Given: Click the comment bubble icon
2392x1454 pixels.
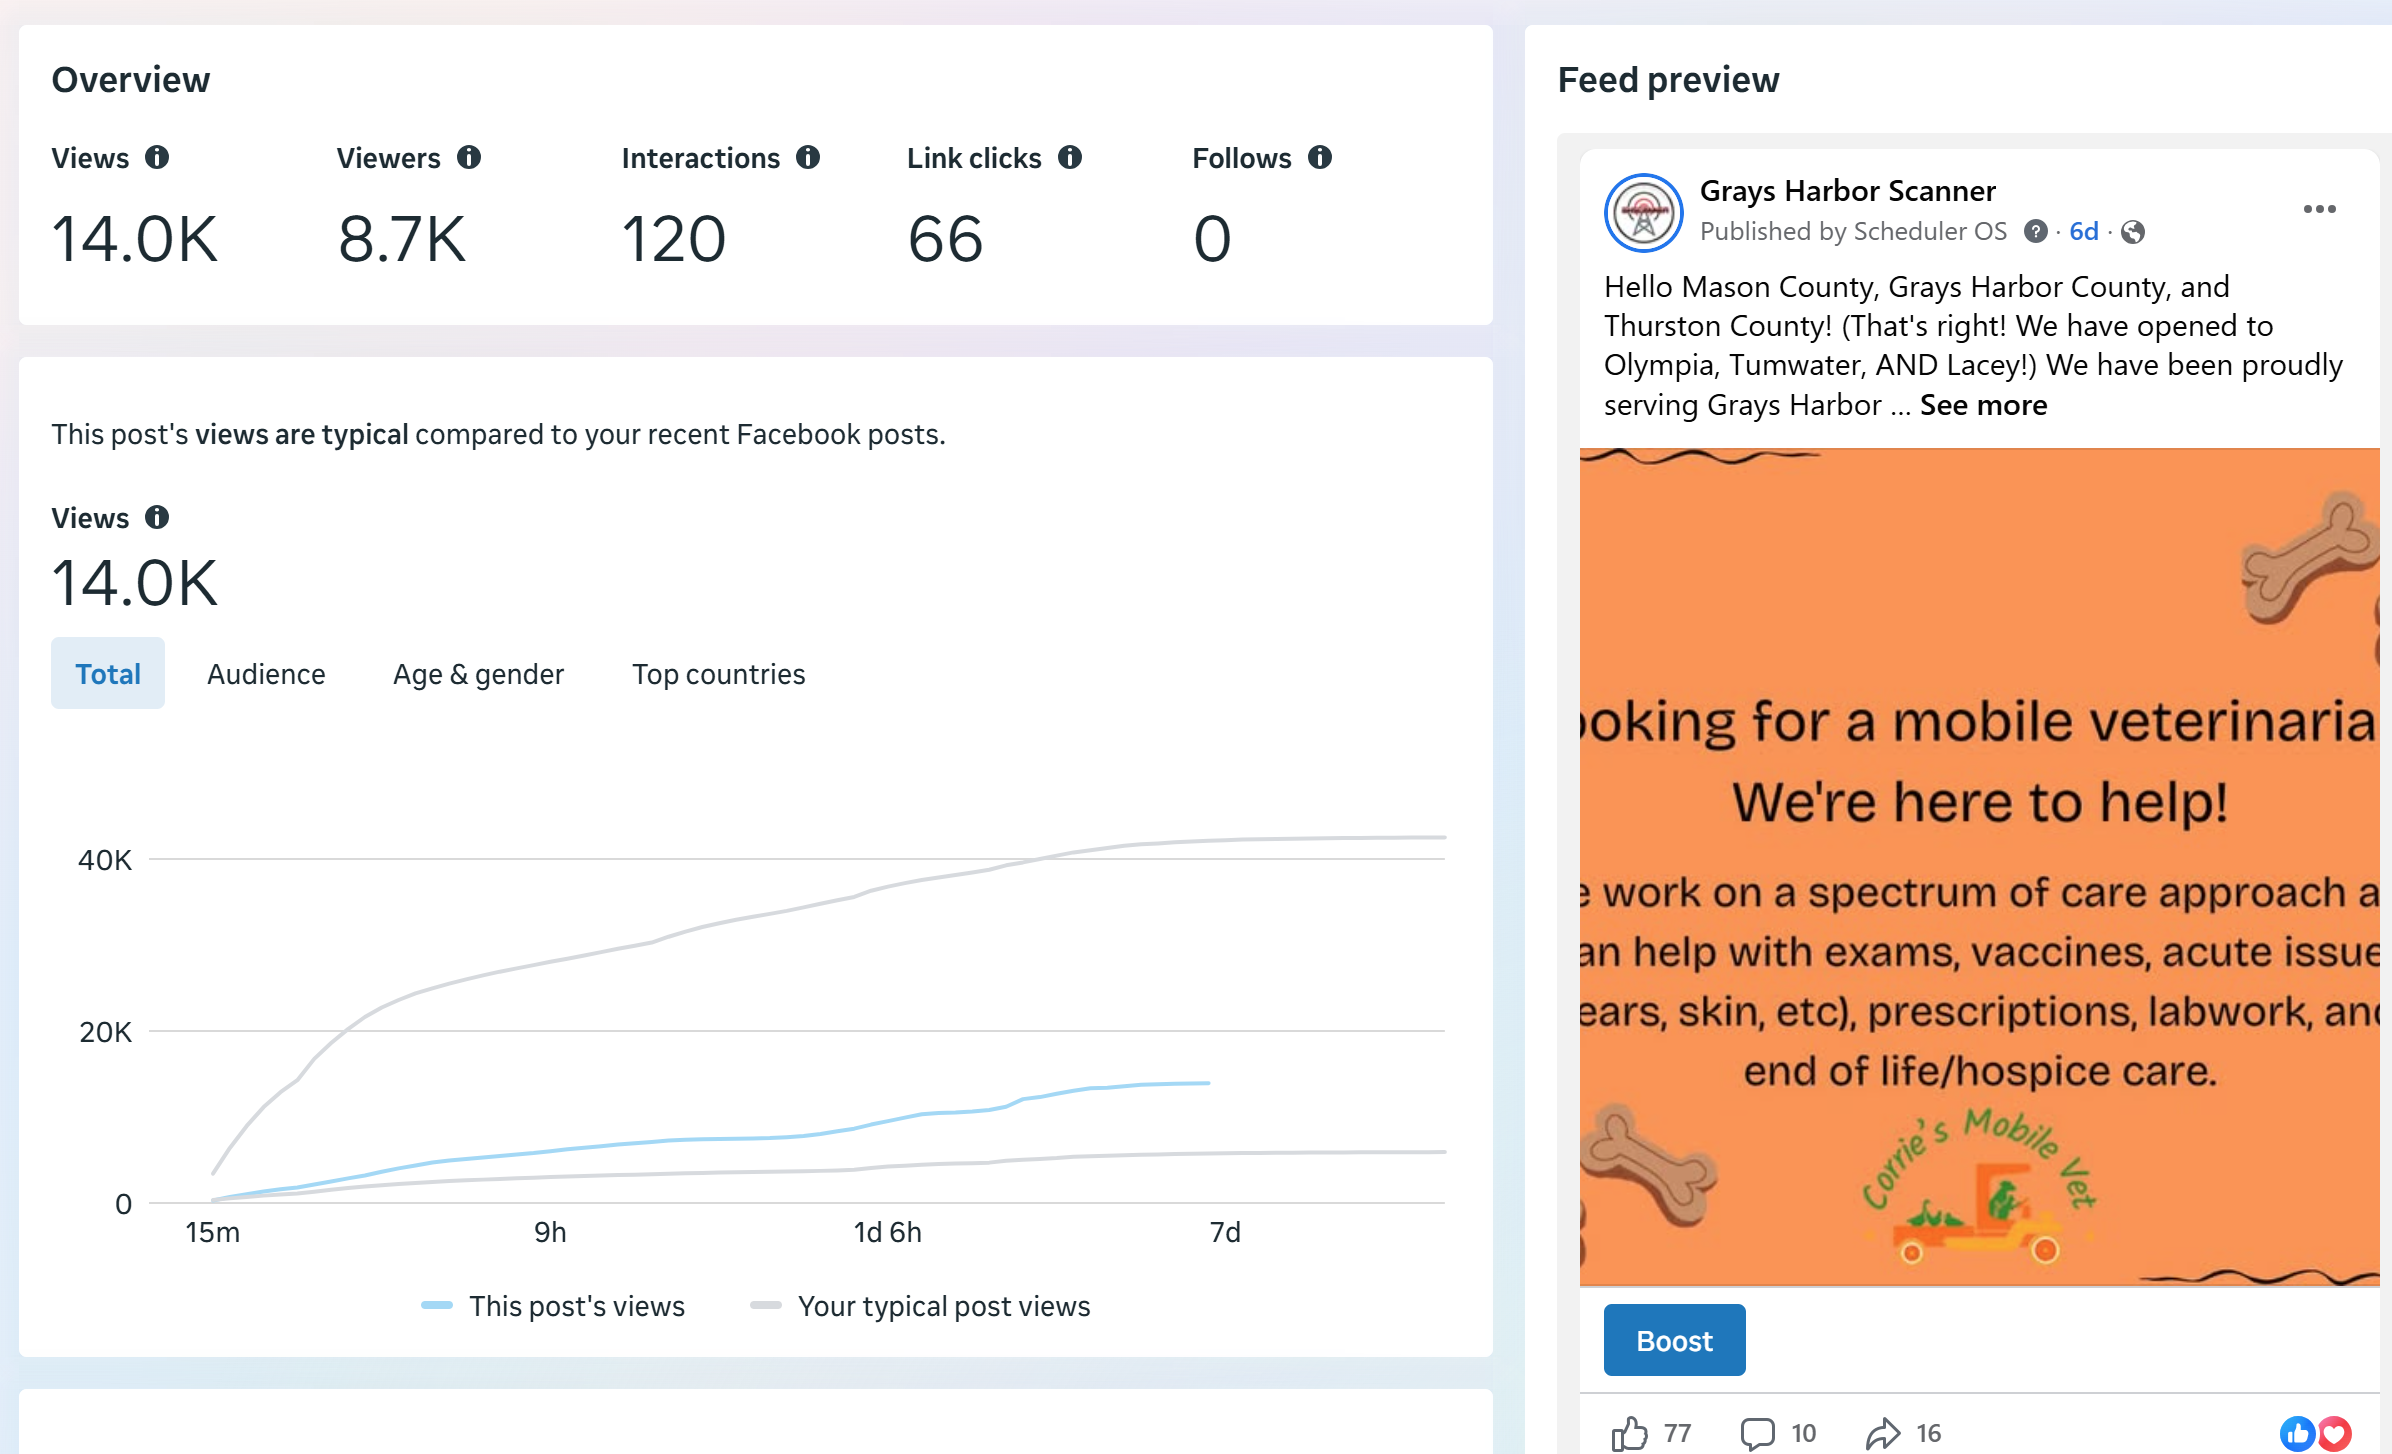Looking at the screenshot, I should pyautogui.click(x=1757, y=1433).
